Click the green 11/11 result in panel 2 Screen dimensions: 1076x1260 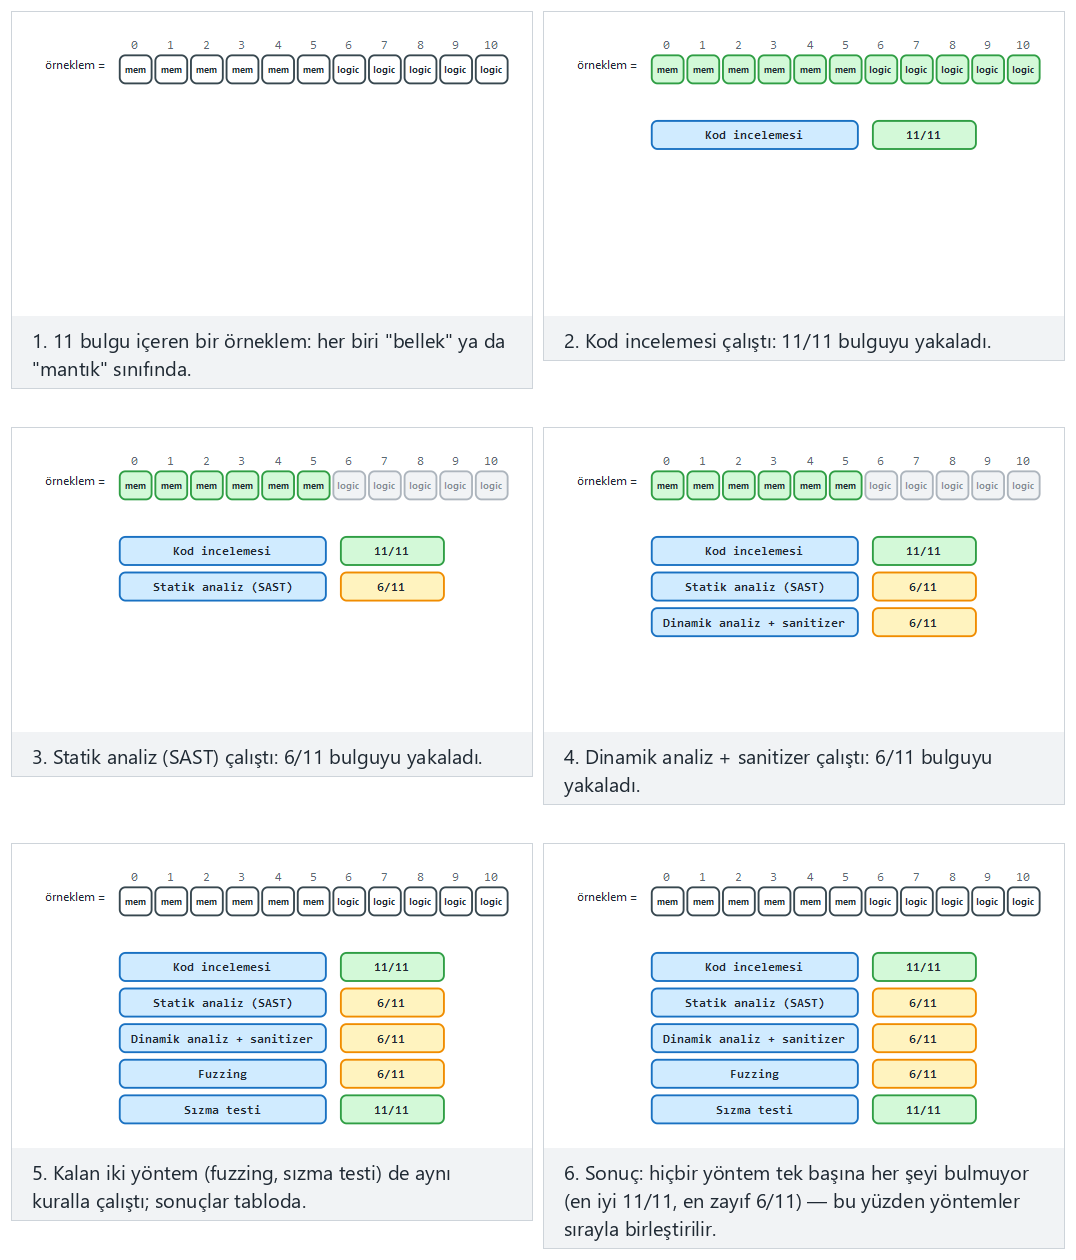point(924,135)
